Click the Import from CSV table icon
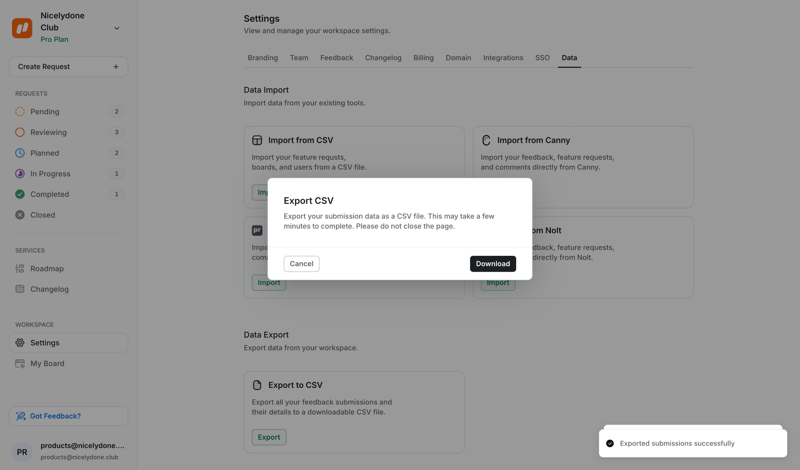800x470 pixels. point(257,140)
